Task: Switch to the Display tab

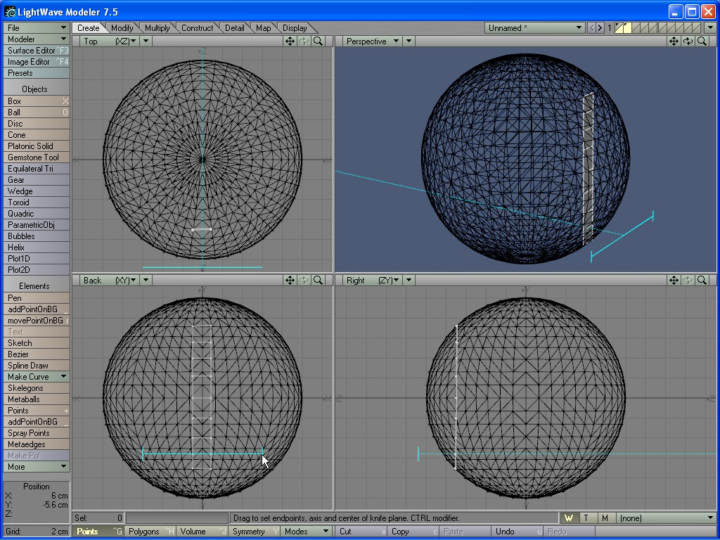Action: pos(295,28)
